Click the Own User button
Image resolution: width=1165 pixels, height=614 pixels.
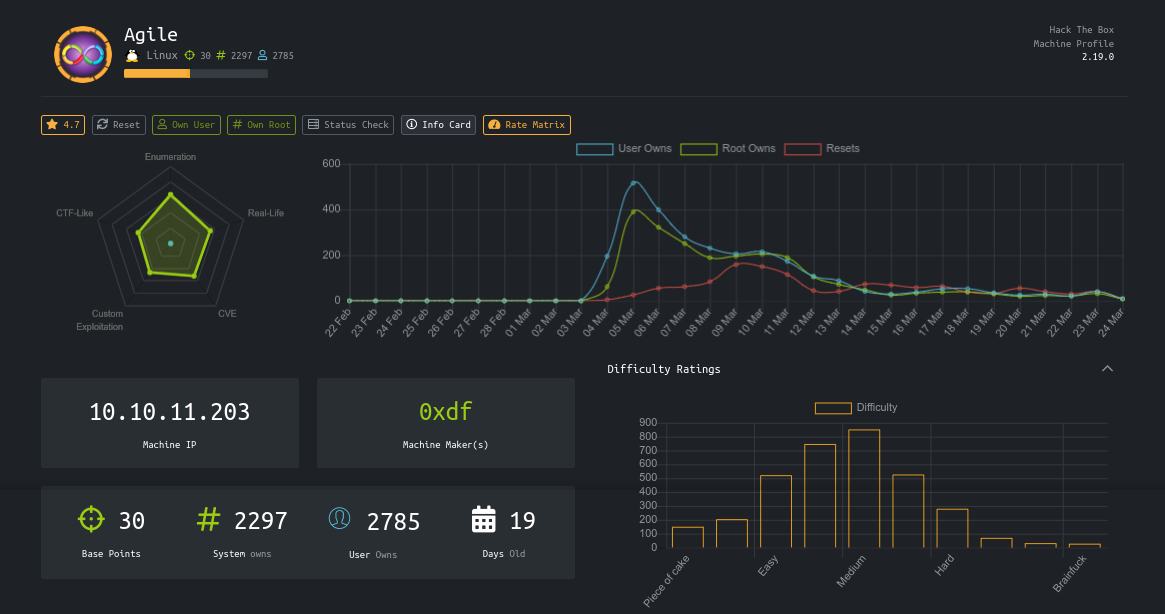pyautogui.click(x=186, y=125)
